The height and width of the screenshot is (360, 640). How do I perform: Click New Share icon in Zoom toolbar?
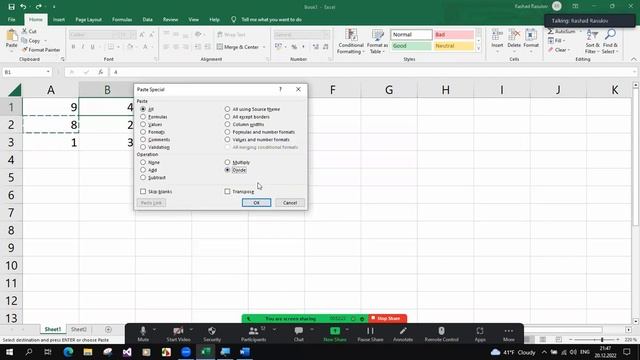click(x=335, y=331)
